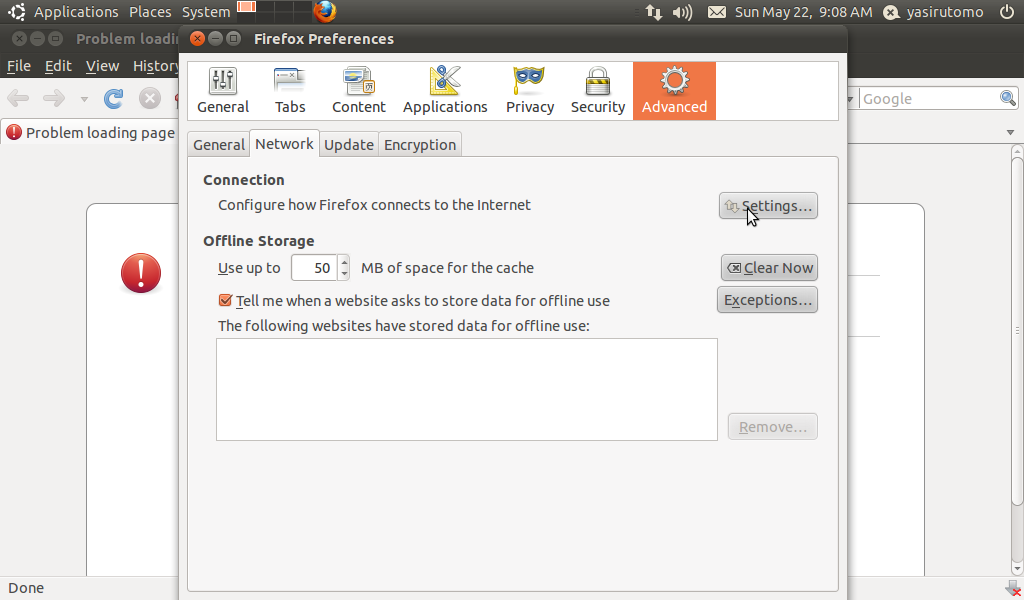Screen dimensions: 1024x600
Task: Decrease cache size with down stepper
Action: 344,274
